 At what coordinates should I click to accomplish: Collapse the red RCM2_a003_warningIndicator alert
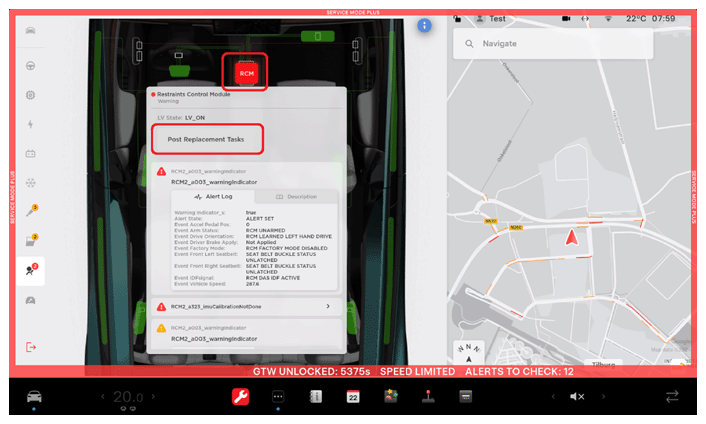click(x=245, y=178)
